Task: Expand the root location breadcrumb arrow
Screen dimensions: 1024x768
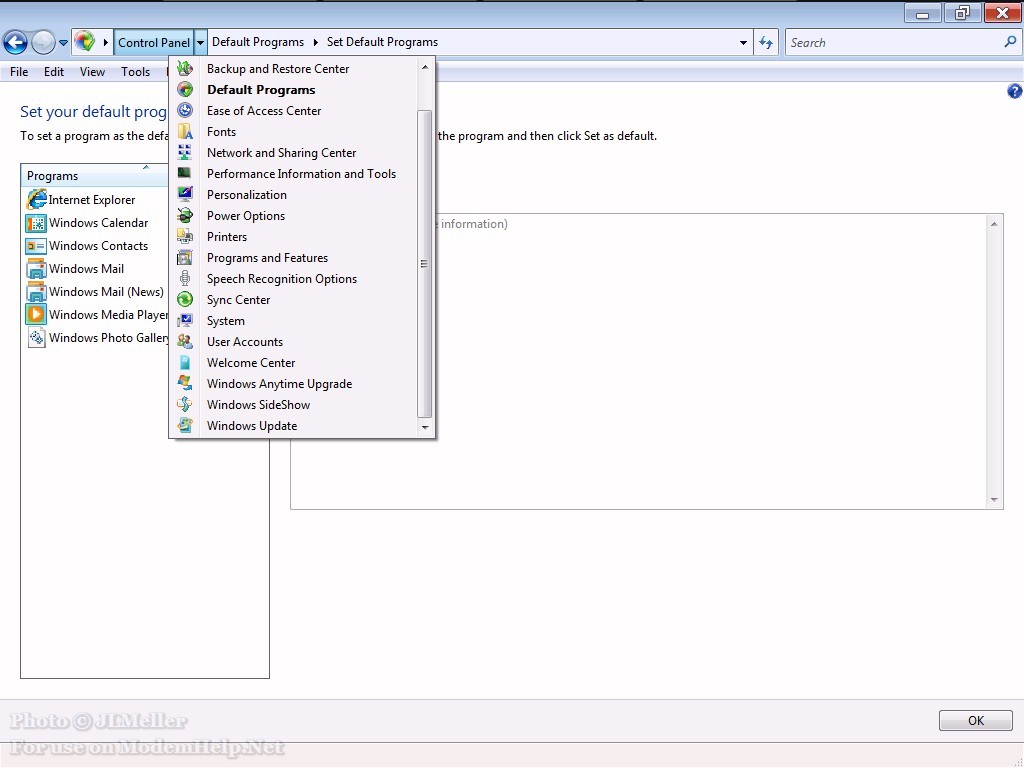Action: [106, 42]
